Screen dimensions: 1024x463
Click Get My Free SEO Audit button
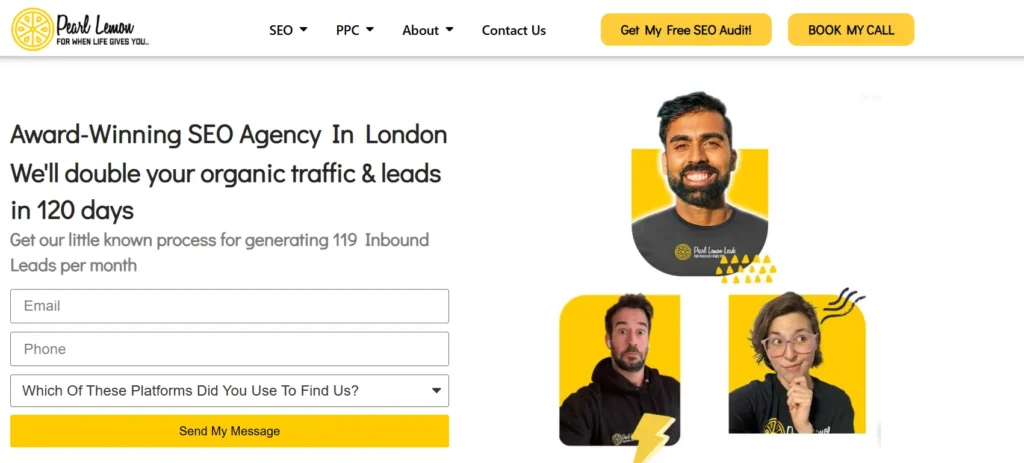click(x=686, y=29)
